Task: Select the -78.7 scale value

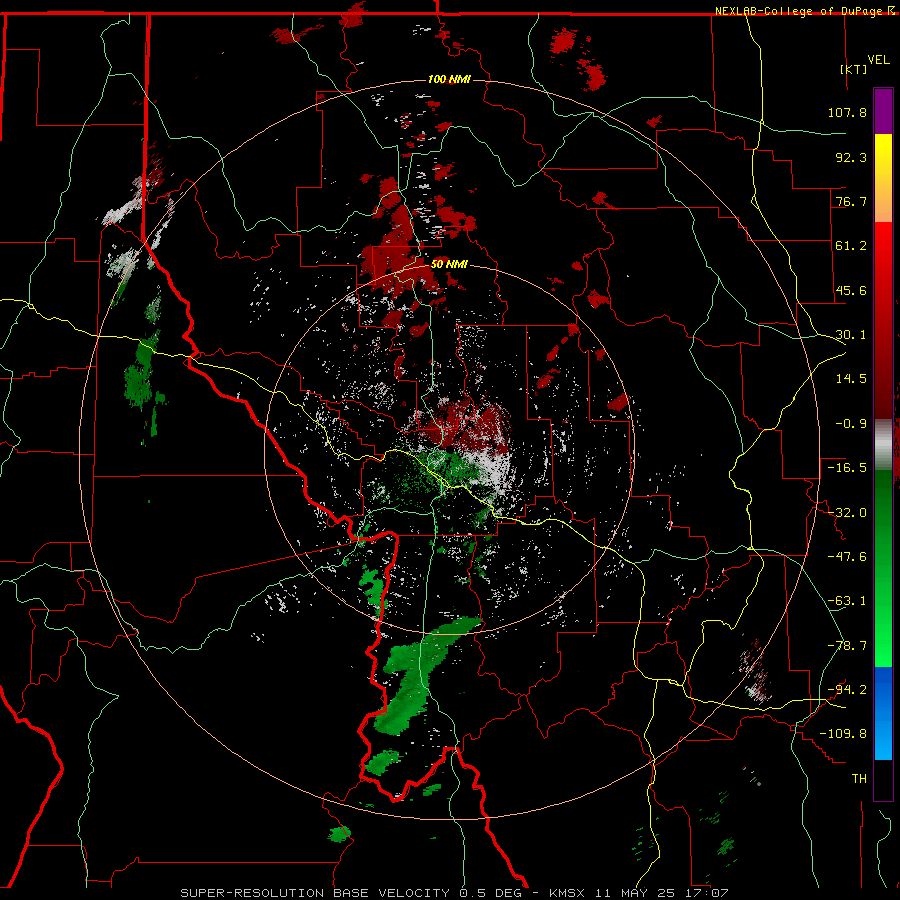Action: (x=847, y=646)
